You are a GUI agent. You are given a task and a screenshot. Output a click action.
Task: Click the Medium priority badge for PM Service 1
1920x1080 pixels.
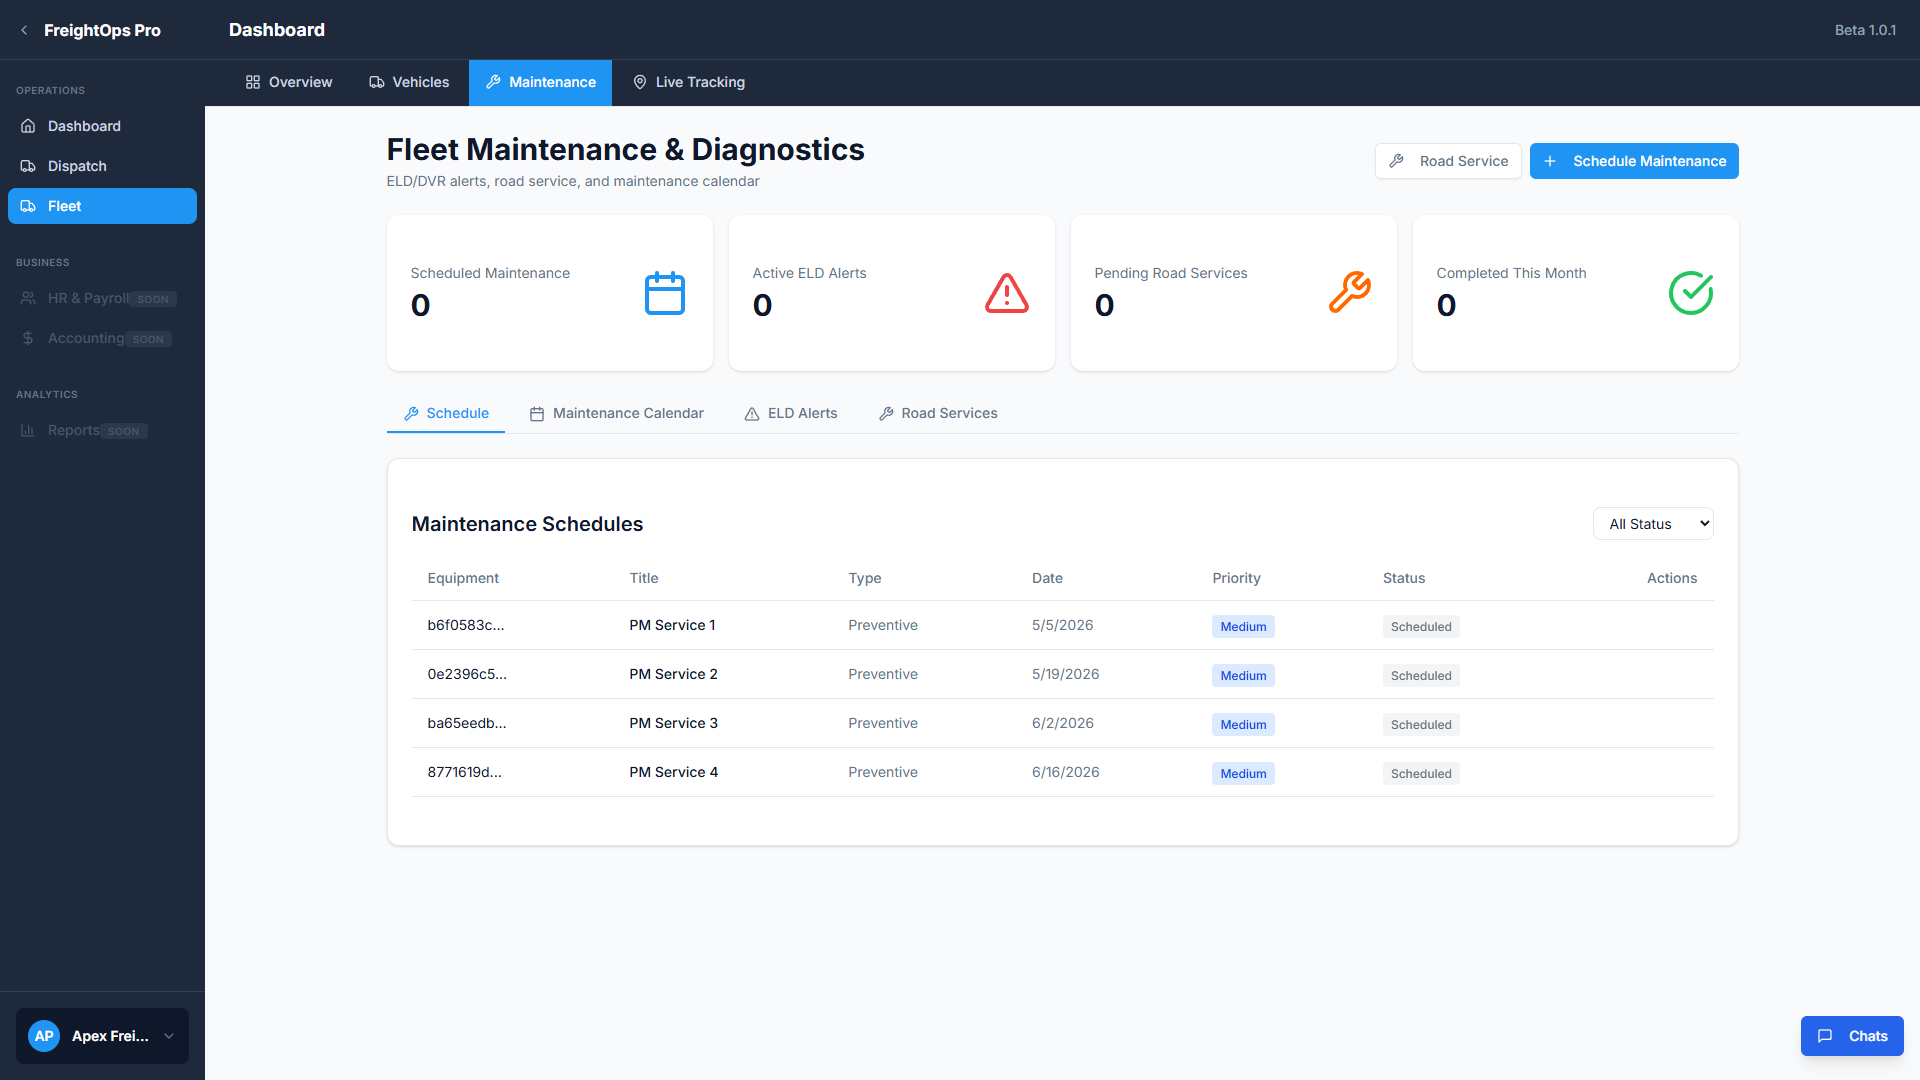tap(1242, 627)
